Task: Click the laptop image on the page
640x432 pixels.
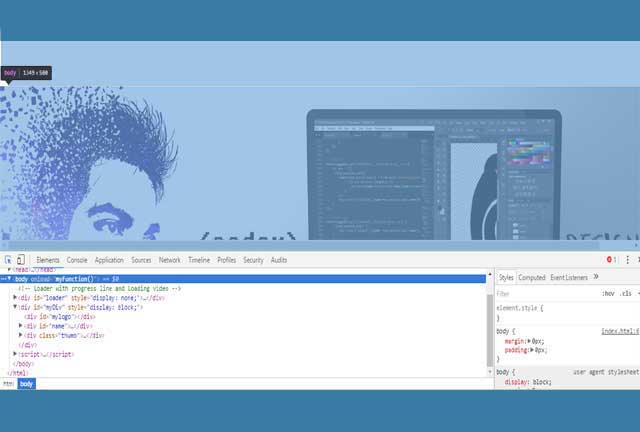Action: [434, 175]
